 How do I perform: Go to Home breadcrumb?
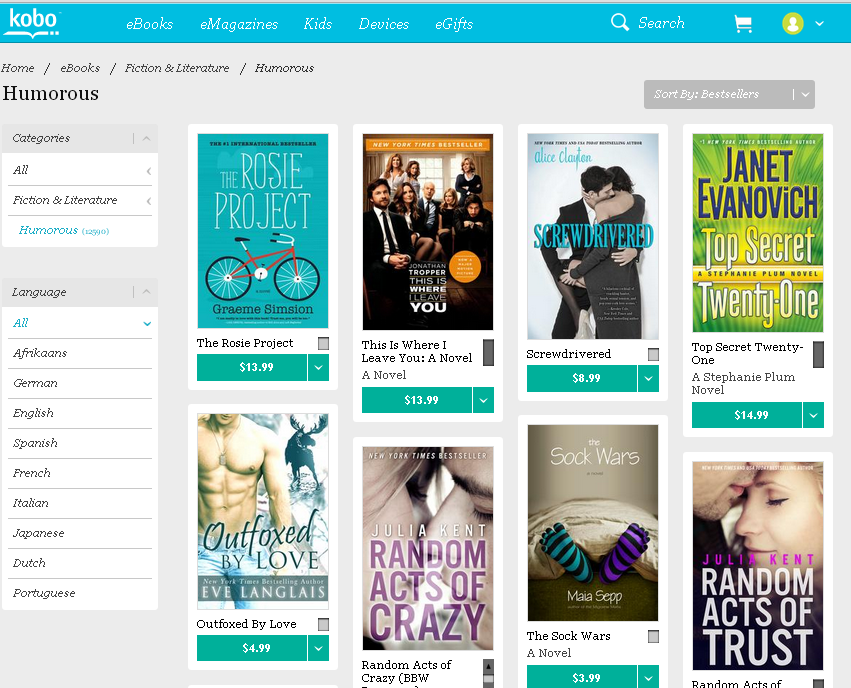tap(17, 68)
